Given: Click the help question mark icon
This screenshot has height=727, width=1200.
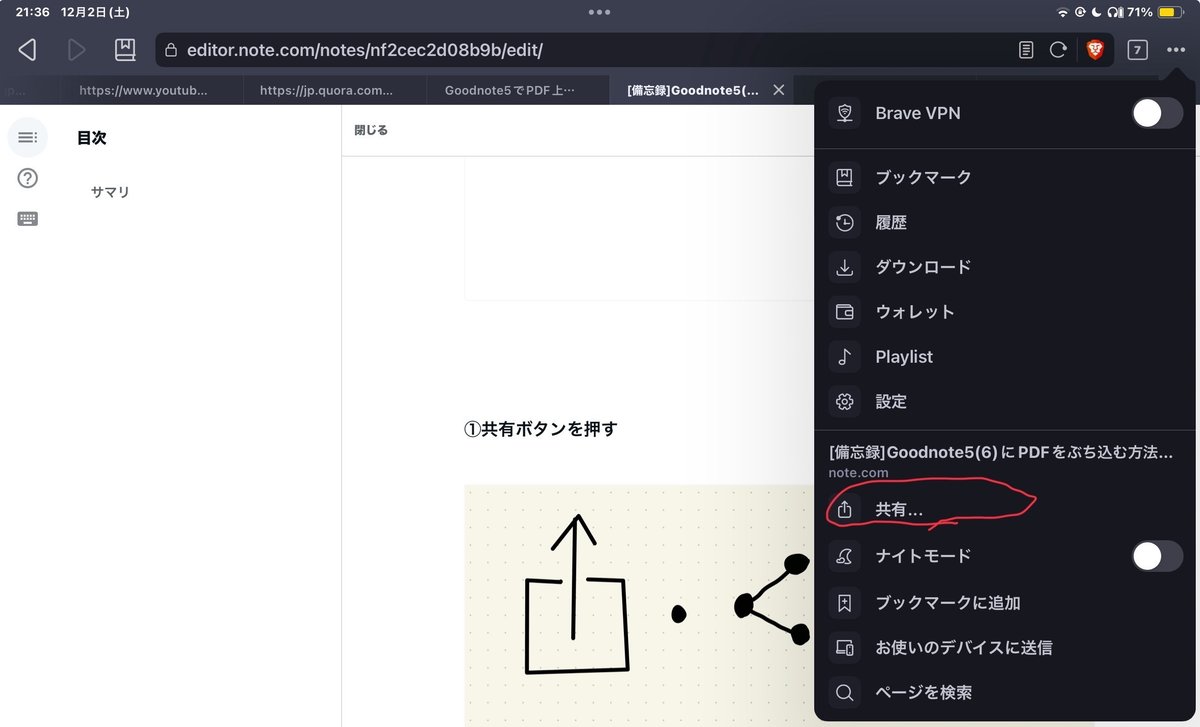Looking at the screenshot, I should click(27, 178).
